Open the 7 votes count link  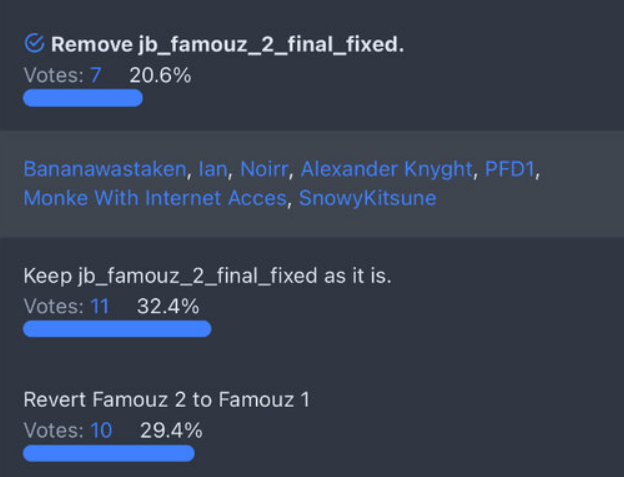(x=96, y=75)
